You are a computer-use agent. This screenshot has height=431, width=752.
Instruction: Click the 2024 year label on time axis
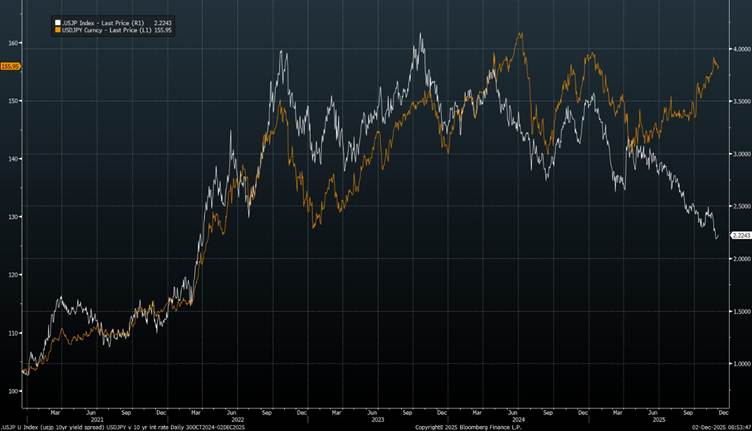518,418
